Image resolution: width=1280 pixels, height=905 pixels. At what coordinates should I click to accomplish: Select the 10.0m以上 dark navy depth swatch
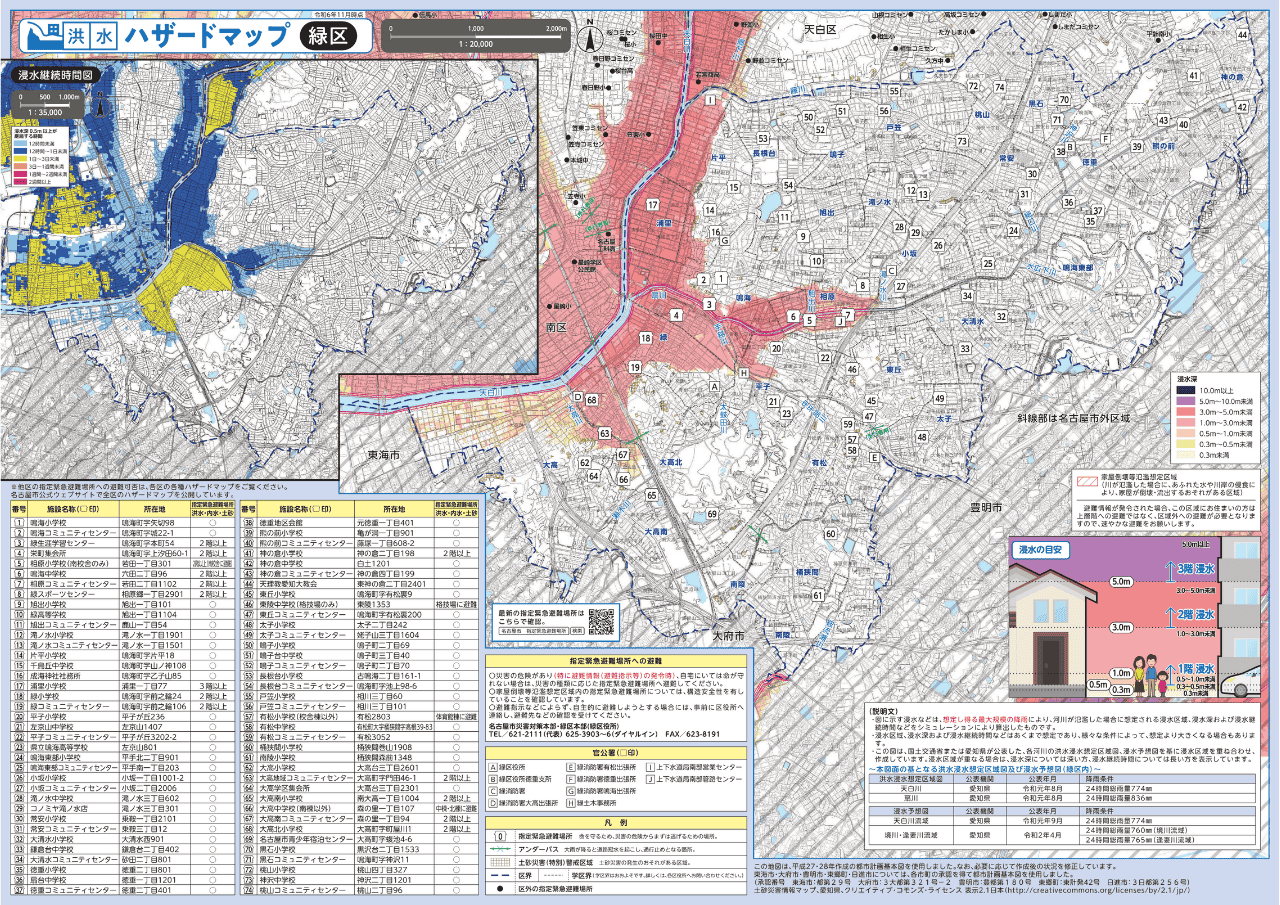[1187, 389]
